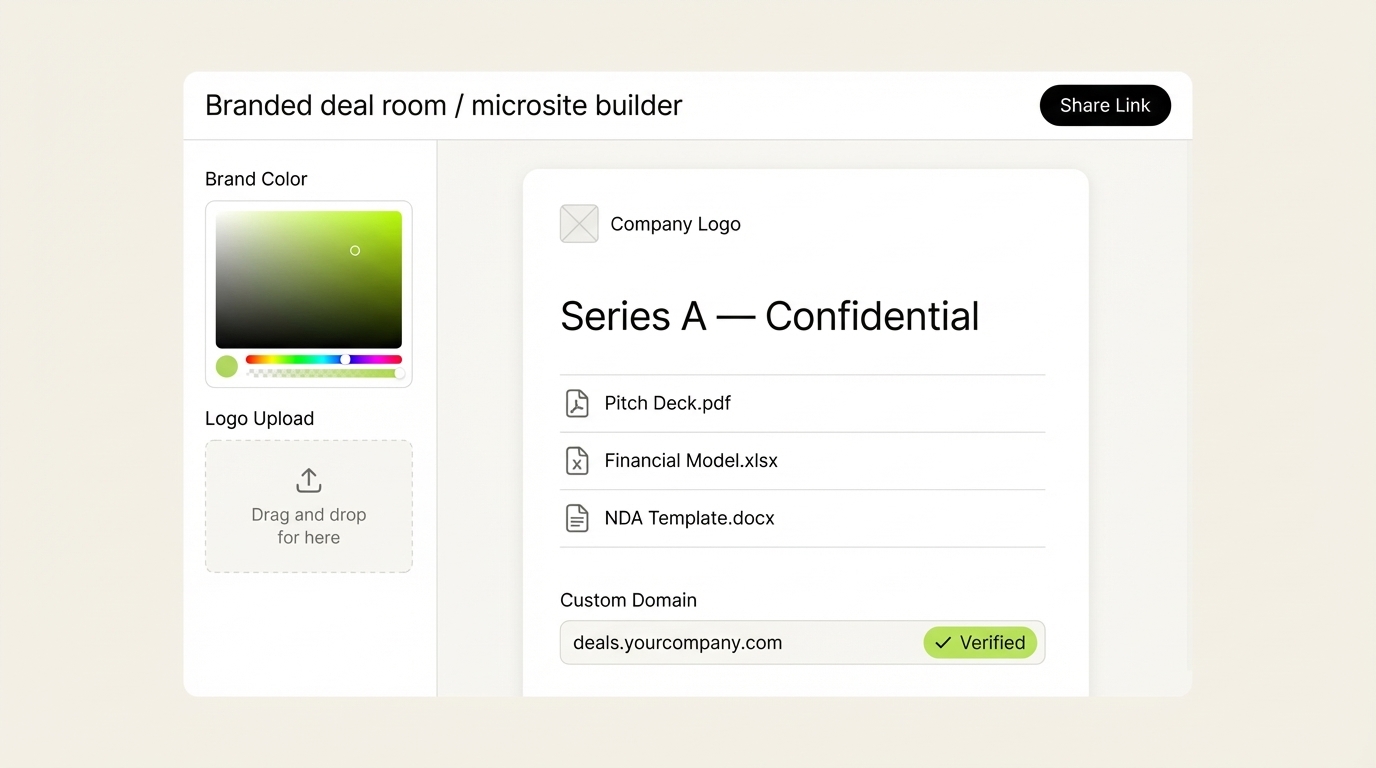Click the Company Logo placeholder image icon

[579, 223]
